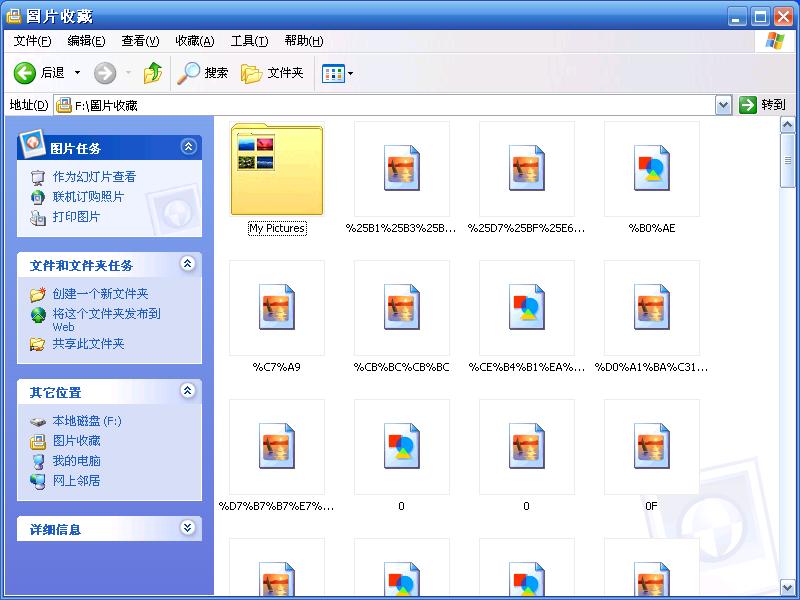Open the 帮助(H) menu
Screen dimensions: 800x600
[x=304, y=41]
